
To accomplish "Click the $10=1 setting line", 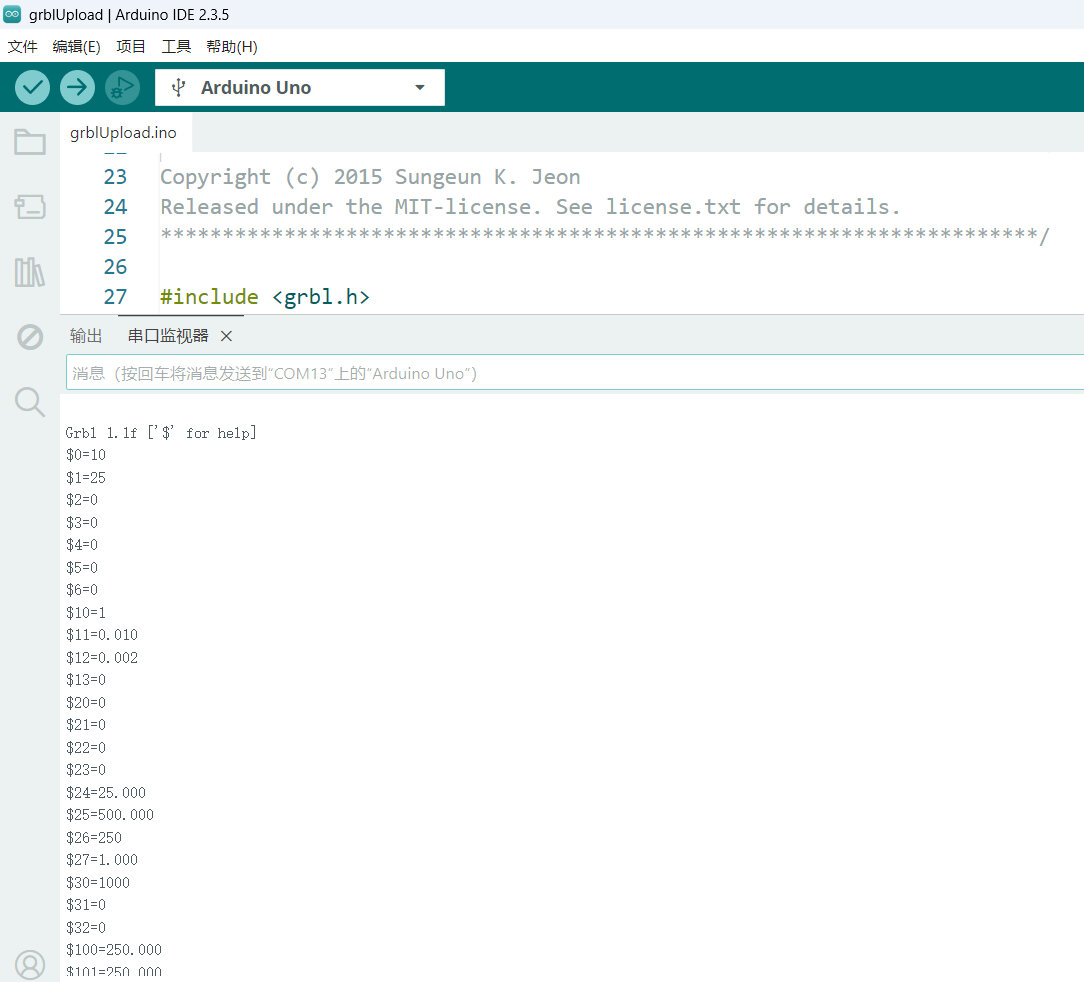I will (86, 613).
